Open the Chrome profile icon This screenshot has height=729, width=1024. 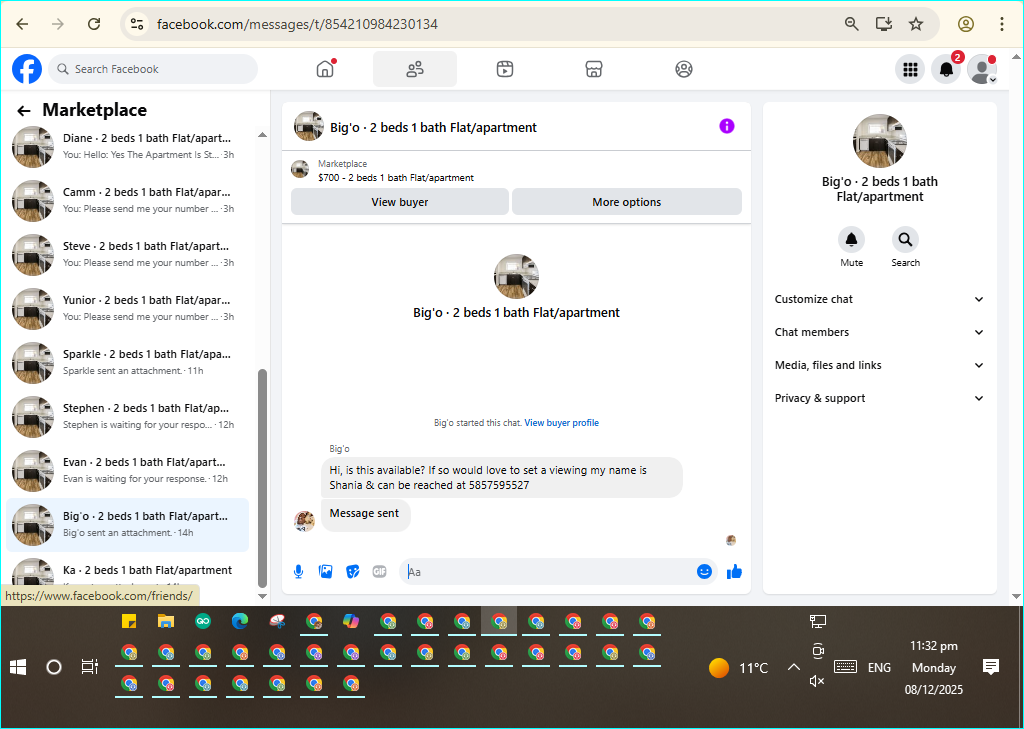coord(966,24)
